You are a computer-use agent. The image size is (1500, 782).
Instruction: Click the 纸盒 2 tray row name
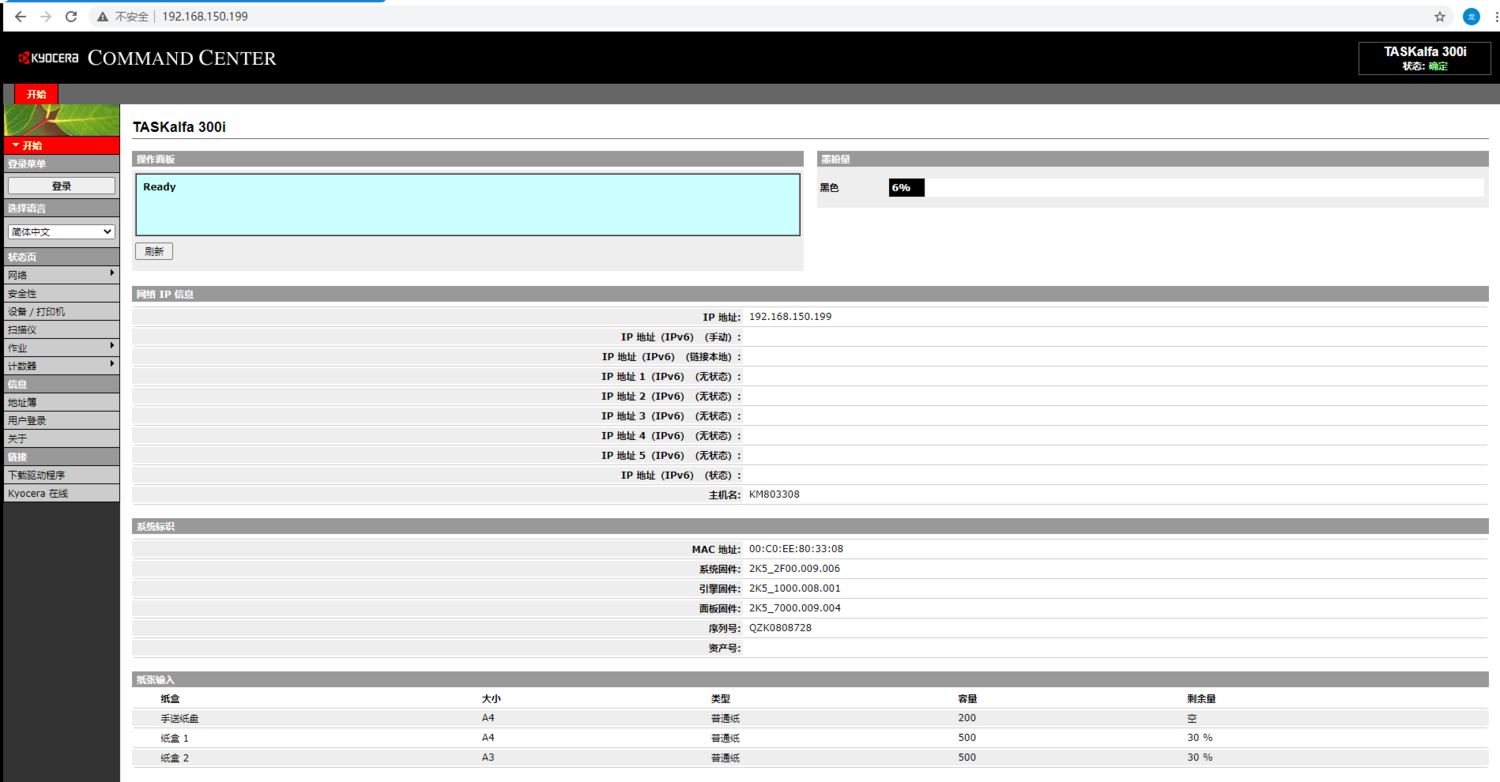pos(174,758)
